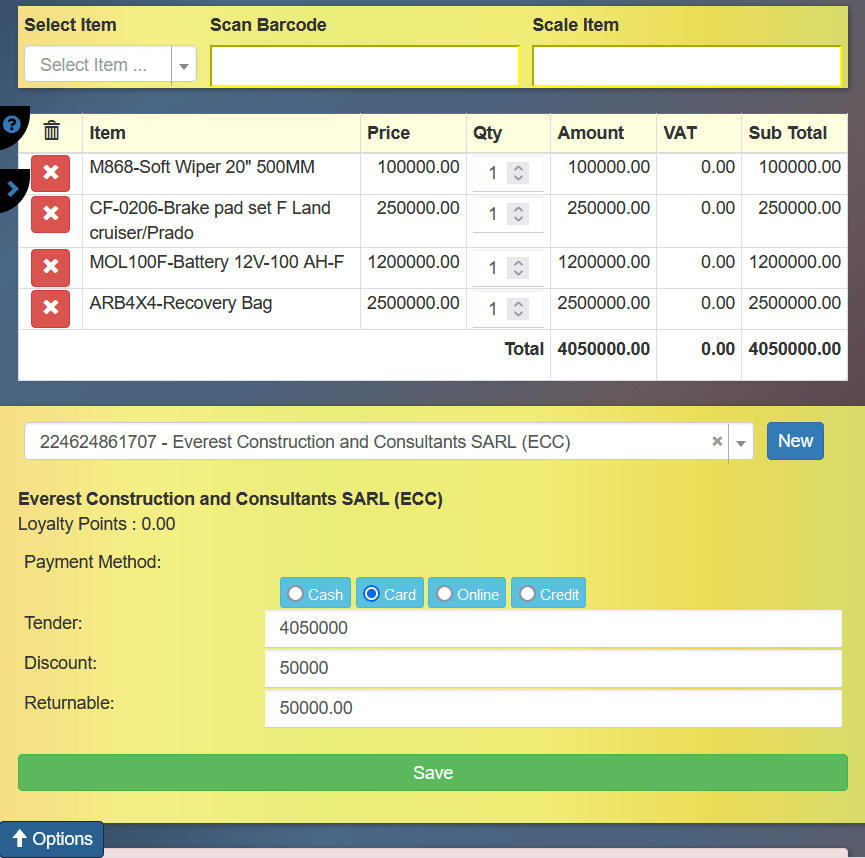Expand the customer dropdown arrow
The width and height of the screenshot is (865, 858).
(x=741, y=442)
